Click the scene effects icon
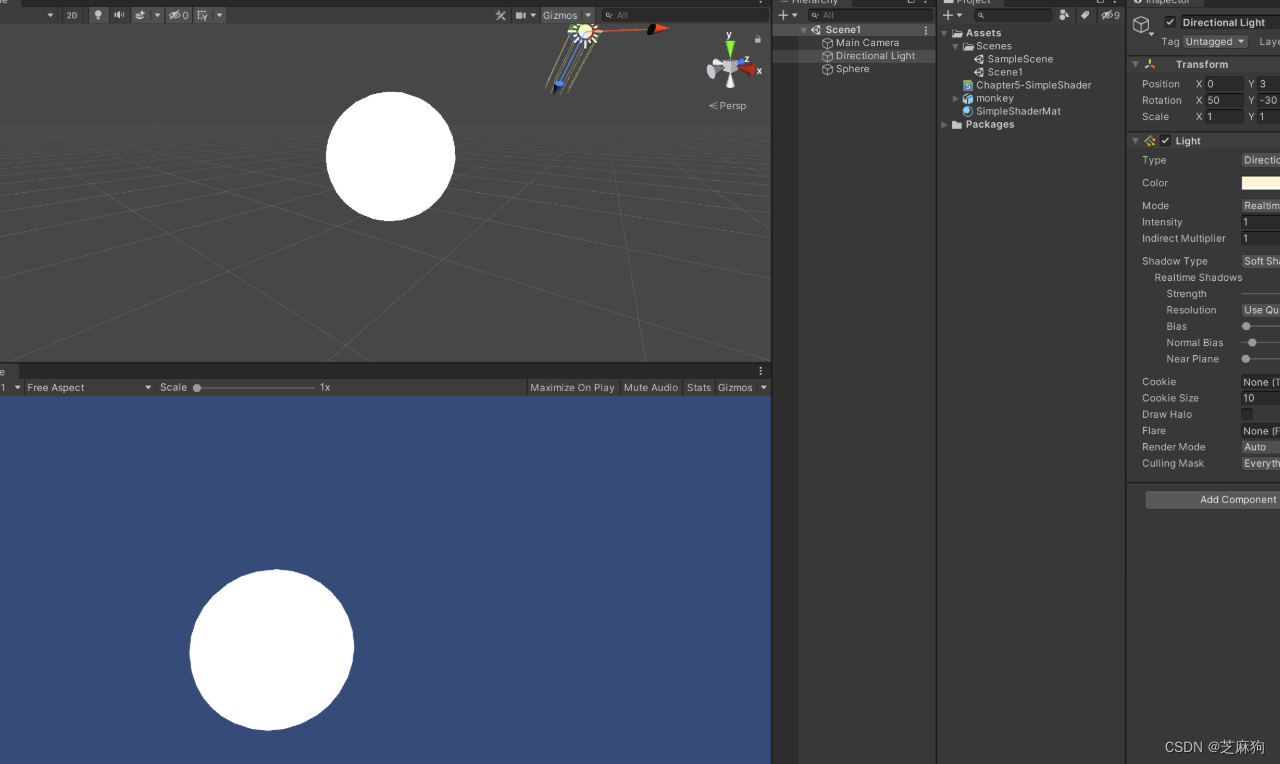 coord(140,14)
